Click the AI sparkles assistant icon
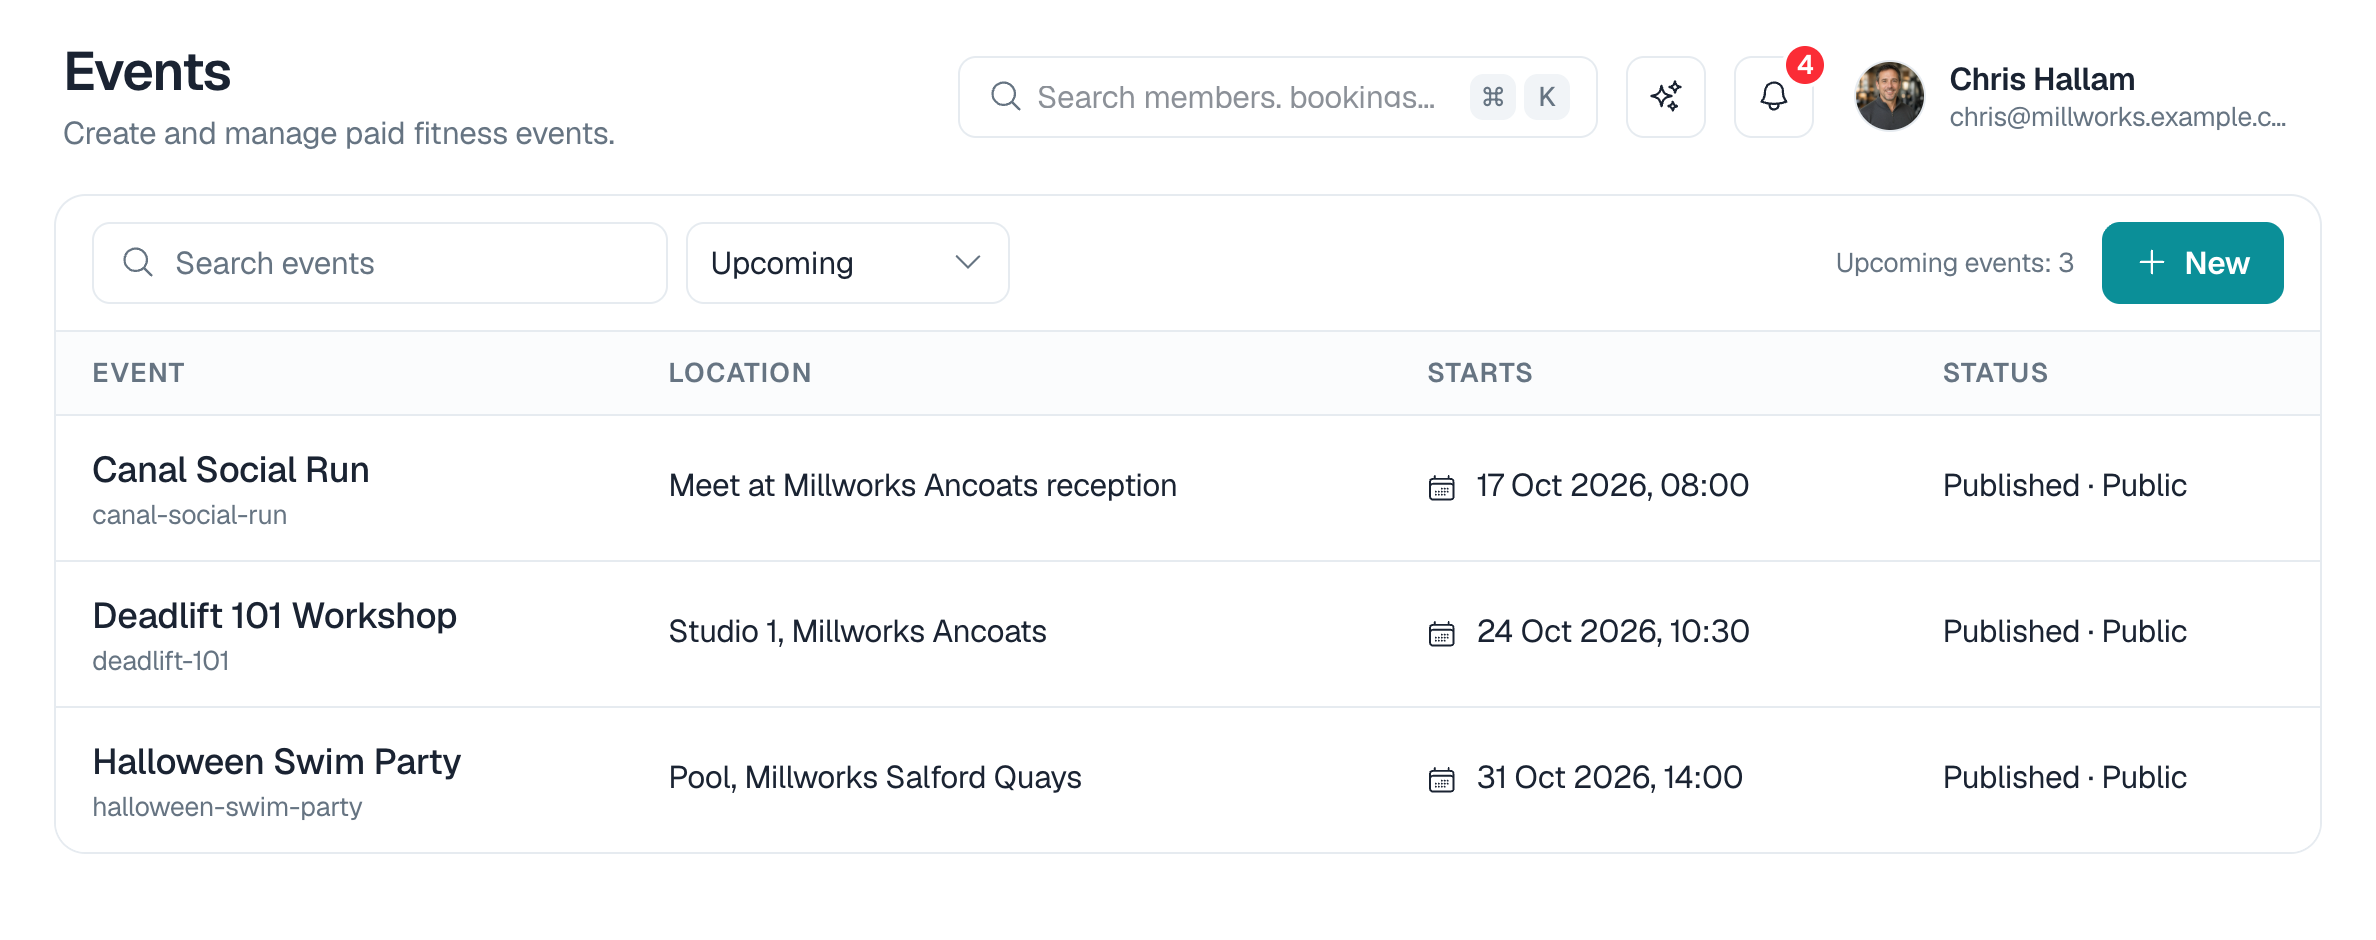Viewport: 2376px width, 940px height. tap(1665, 97)
